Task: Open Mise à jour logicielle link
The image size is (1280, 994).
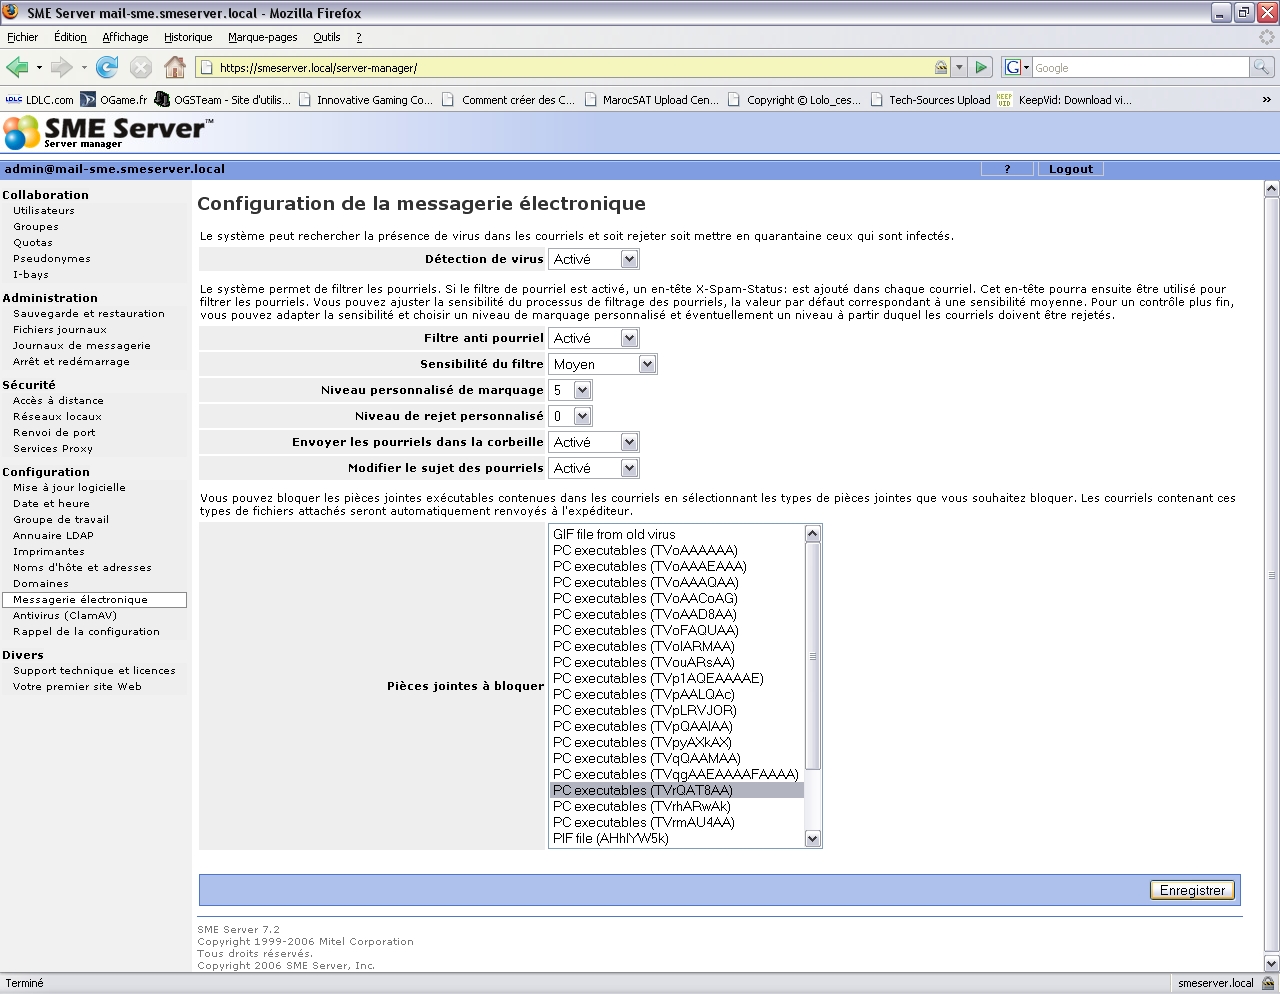Action: tap(69, 488)
